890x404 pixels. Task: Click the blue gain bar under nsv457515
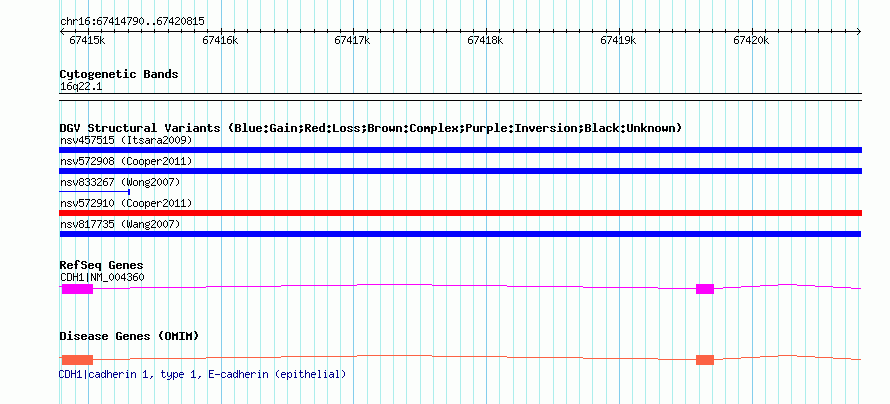pyautogui.click(x=460, y=150)
